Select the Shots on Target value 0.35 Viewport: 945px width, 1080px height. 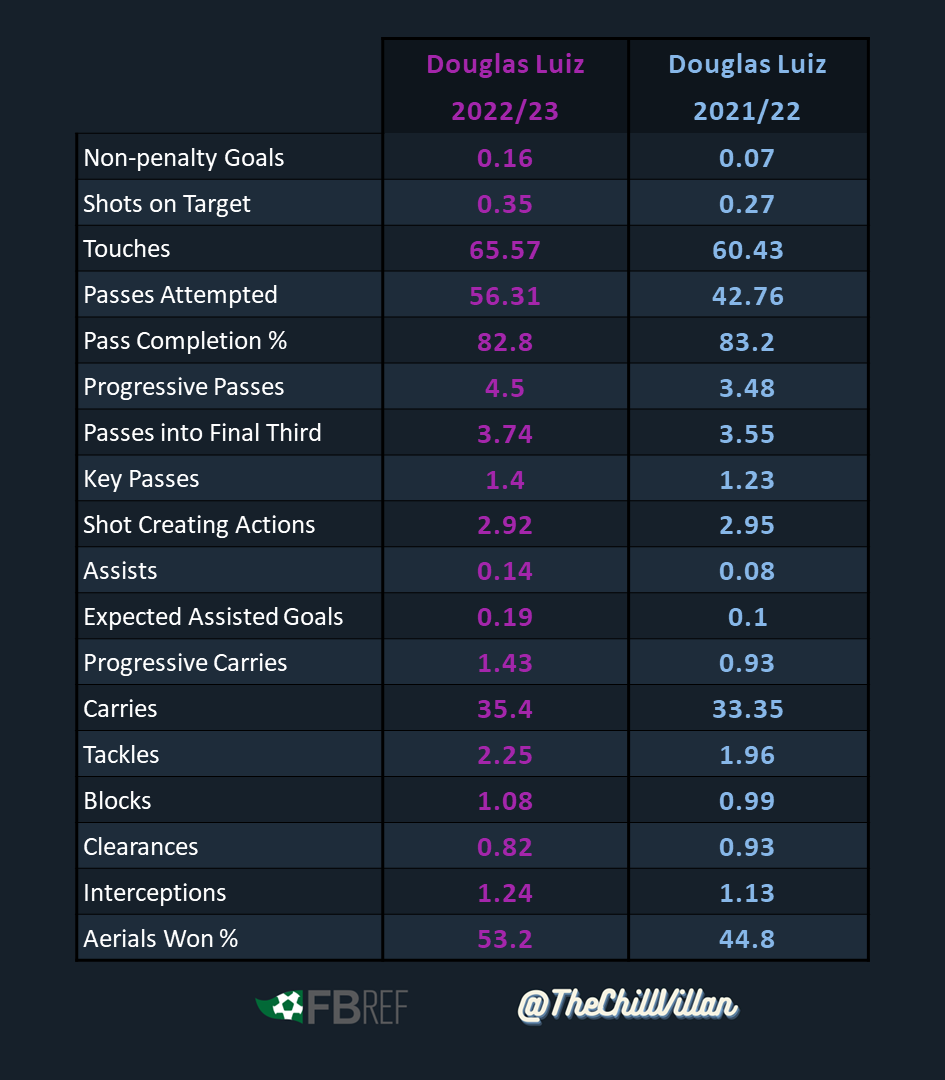505,205
